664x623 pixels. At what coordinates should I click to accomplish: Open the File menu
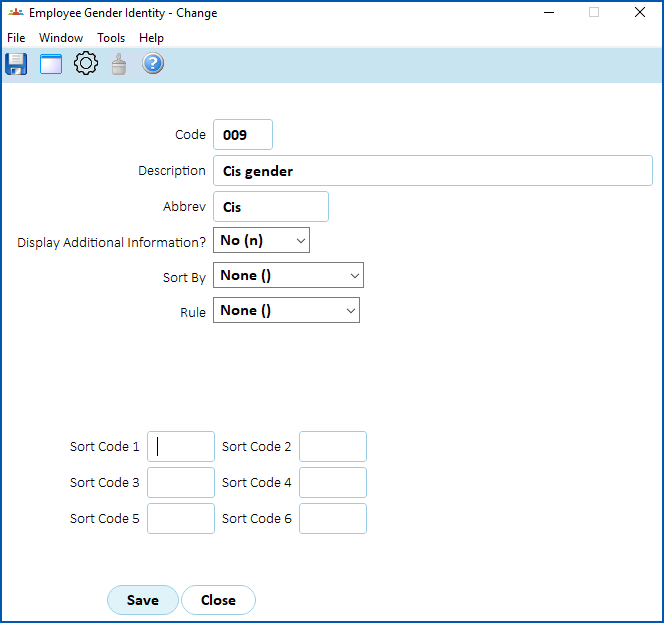click(16, 38)
